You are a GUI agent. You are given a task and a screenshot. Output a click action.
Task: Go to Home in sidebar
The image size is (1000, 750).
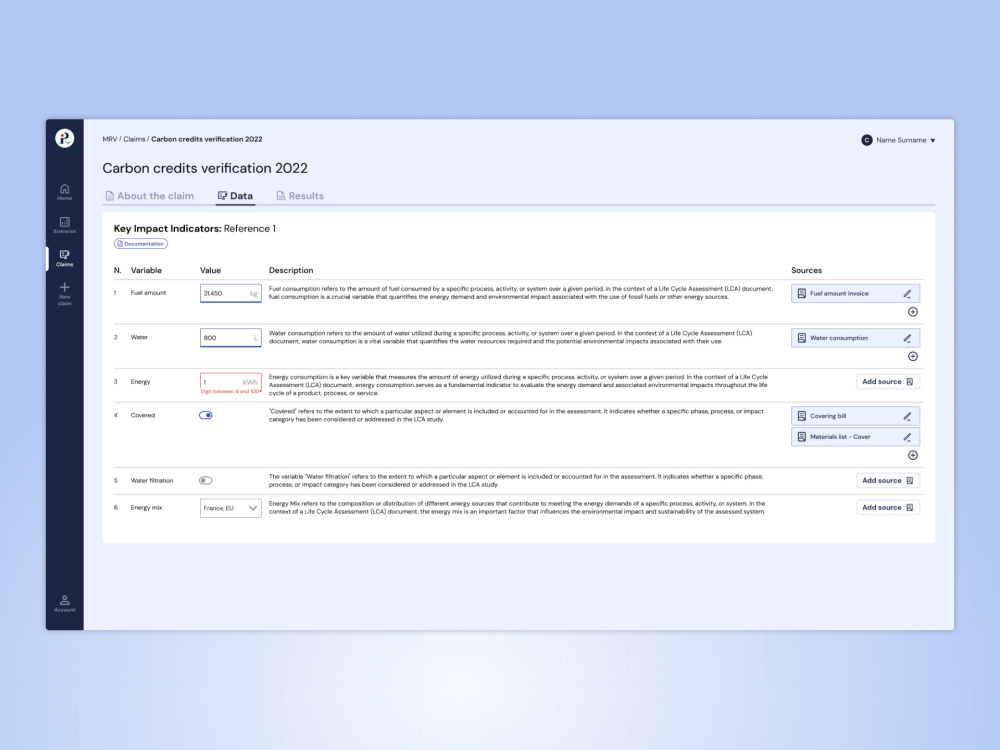(64, 192)
